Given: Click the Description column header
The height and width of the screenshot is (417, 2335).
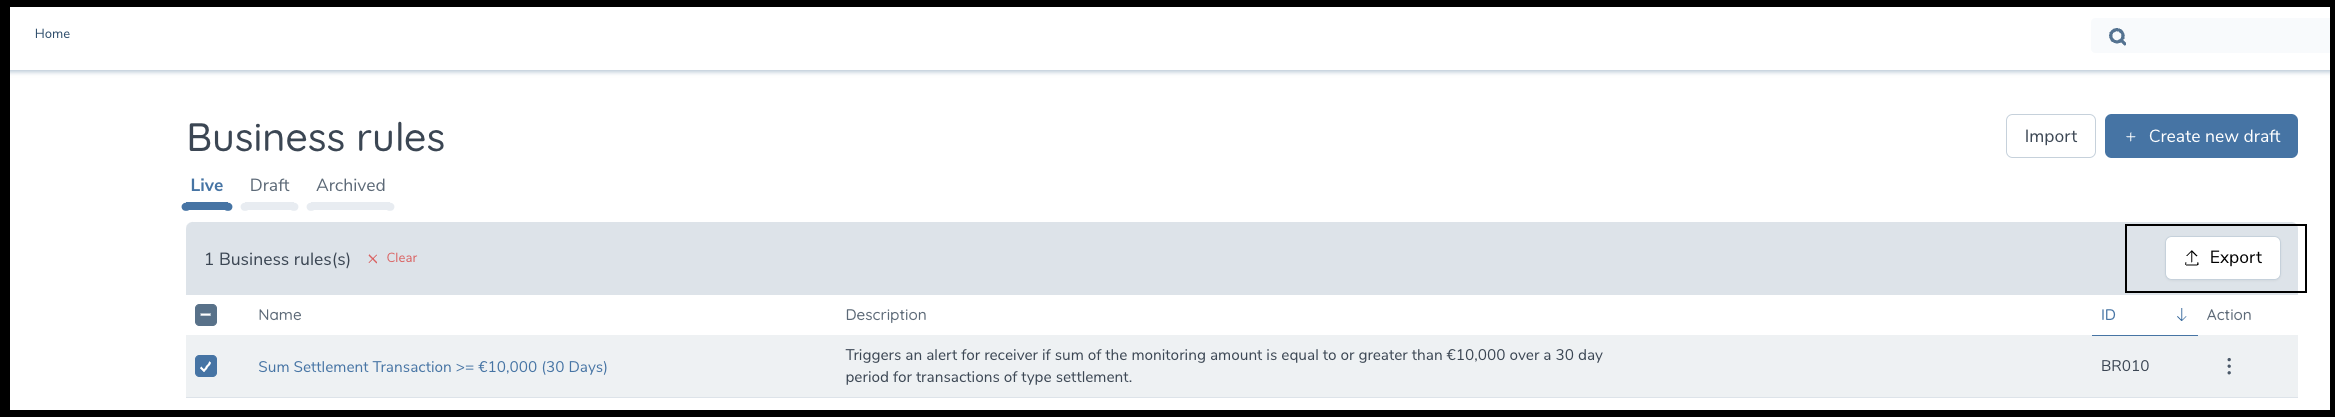Looking at the screenshot, I should (885, 315).
